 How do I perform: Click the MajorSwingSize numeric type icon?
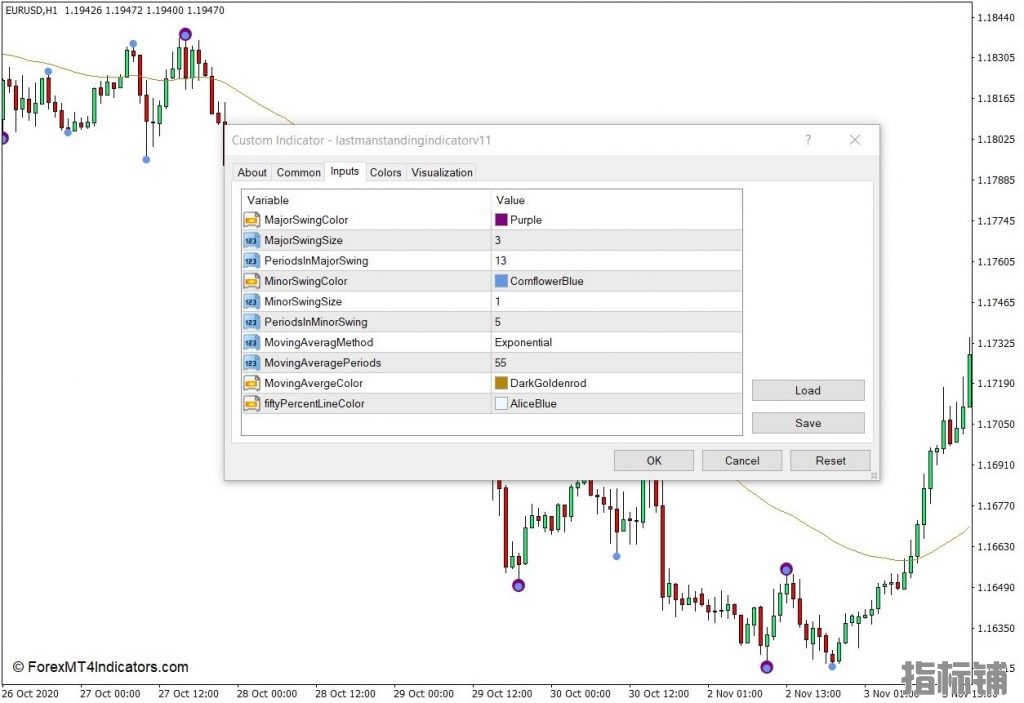(251, 240)
